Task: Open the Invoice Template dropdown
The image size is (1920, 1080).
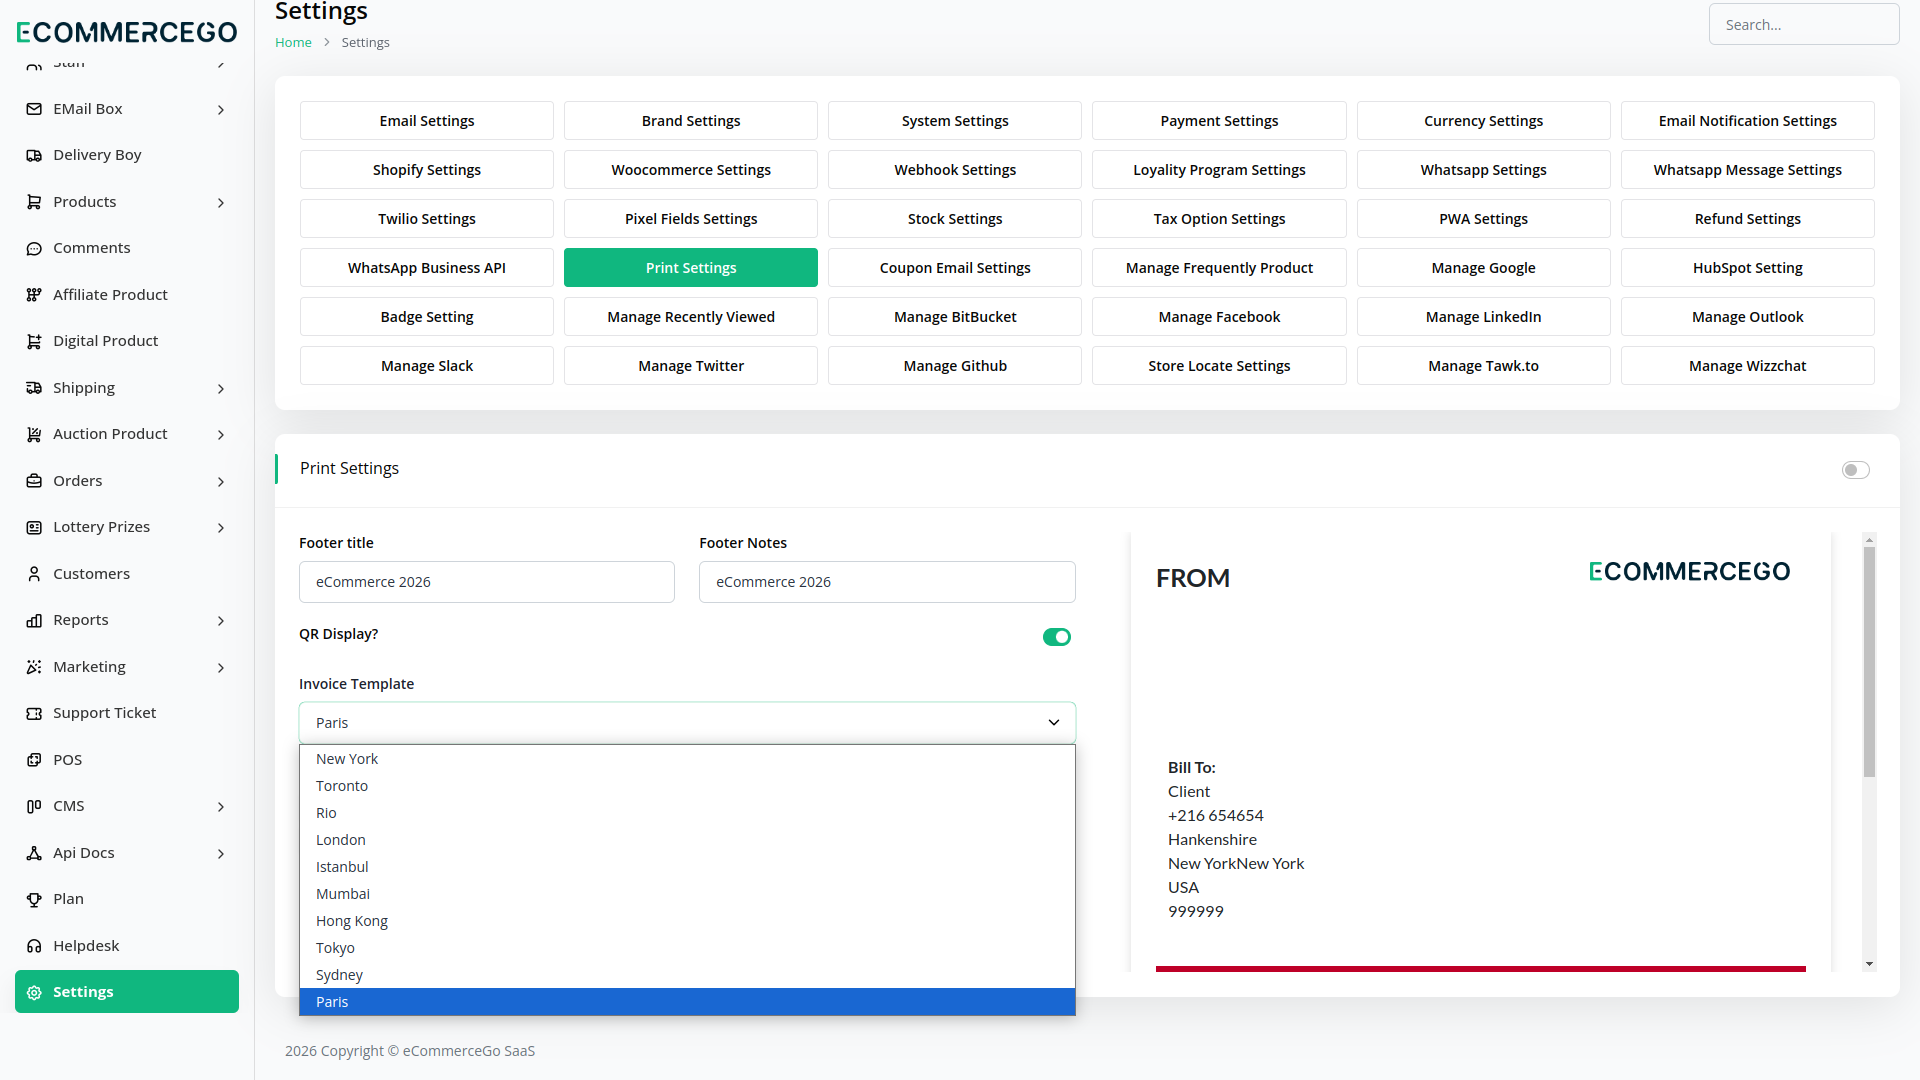Action: click(x=687, y=723)
